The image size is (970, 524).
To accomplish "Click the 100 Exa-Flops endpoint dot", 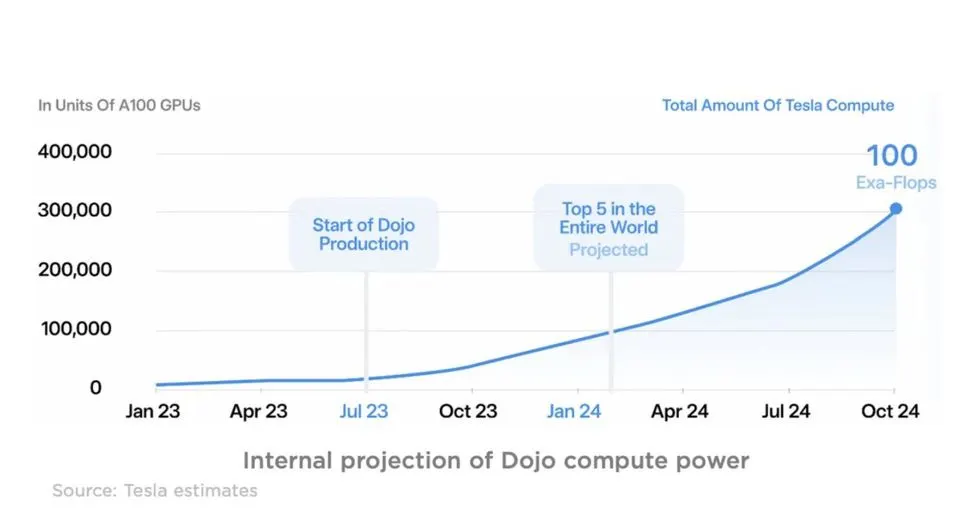I will [x=896, y=209].
